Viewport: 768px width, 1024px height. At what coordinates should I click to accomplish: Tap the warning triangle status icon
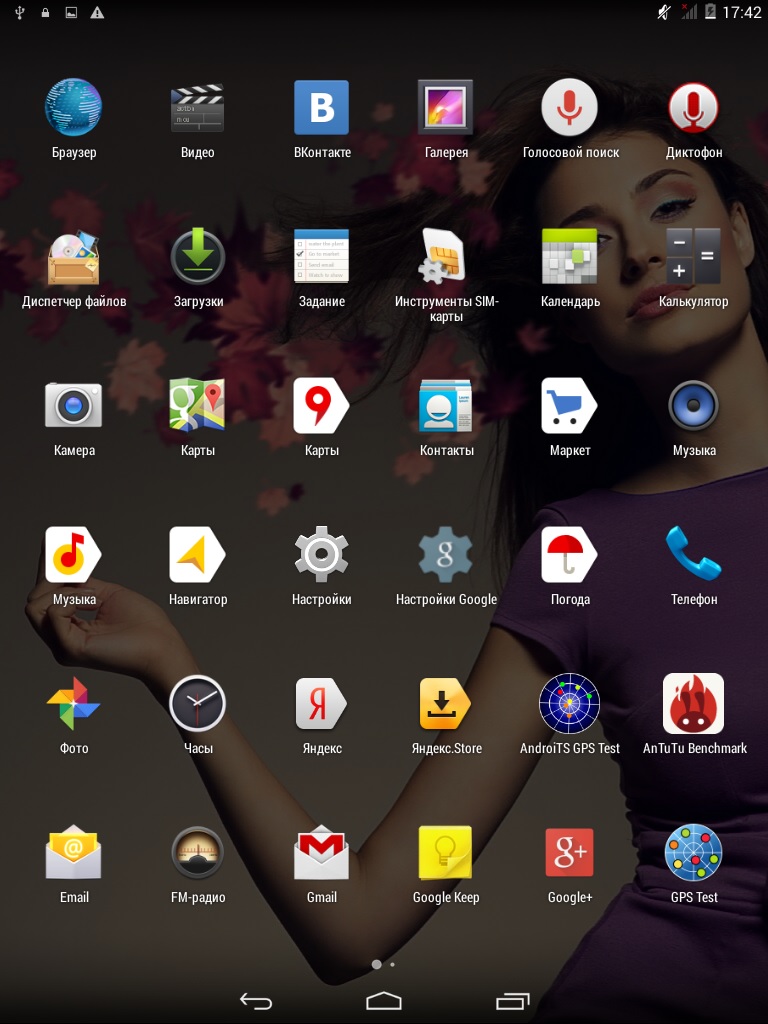[x=97, y=12]
